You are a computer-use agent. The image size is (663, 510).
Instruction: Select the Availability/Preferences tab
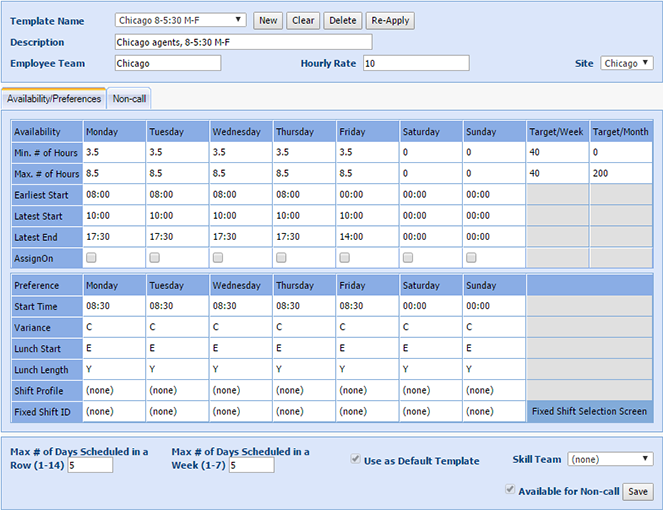54,99
